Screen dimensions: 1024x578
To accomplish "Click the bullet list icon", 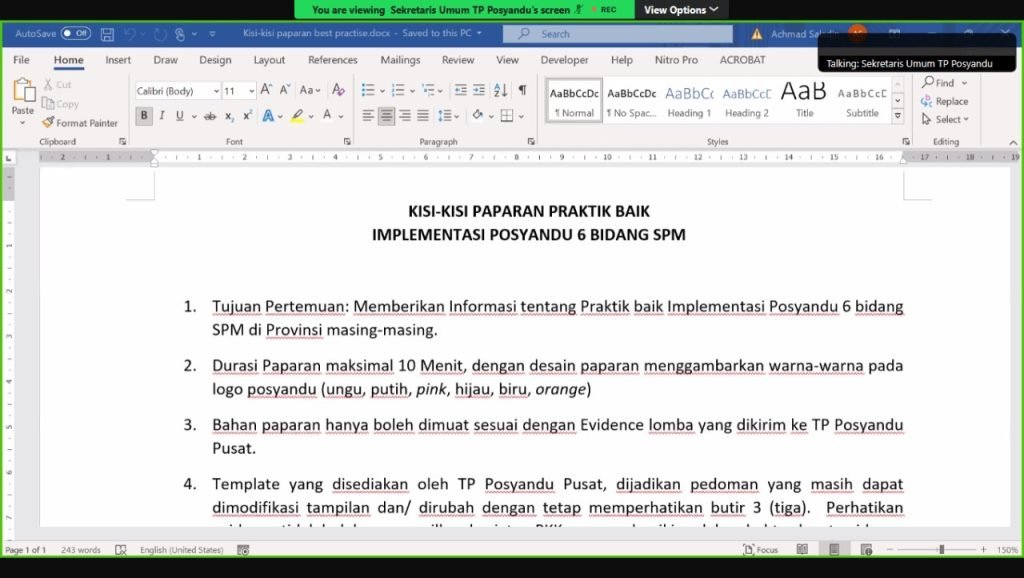I will tap(368, 90).
